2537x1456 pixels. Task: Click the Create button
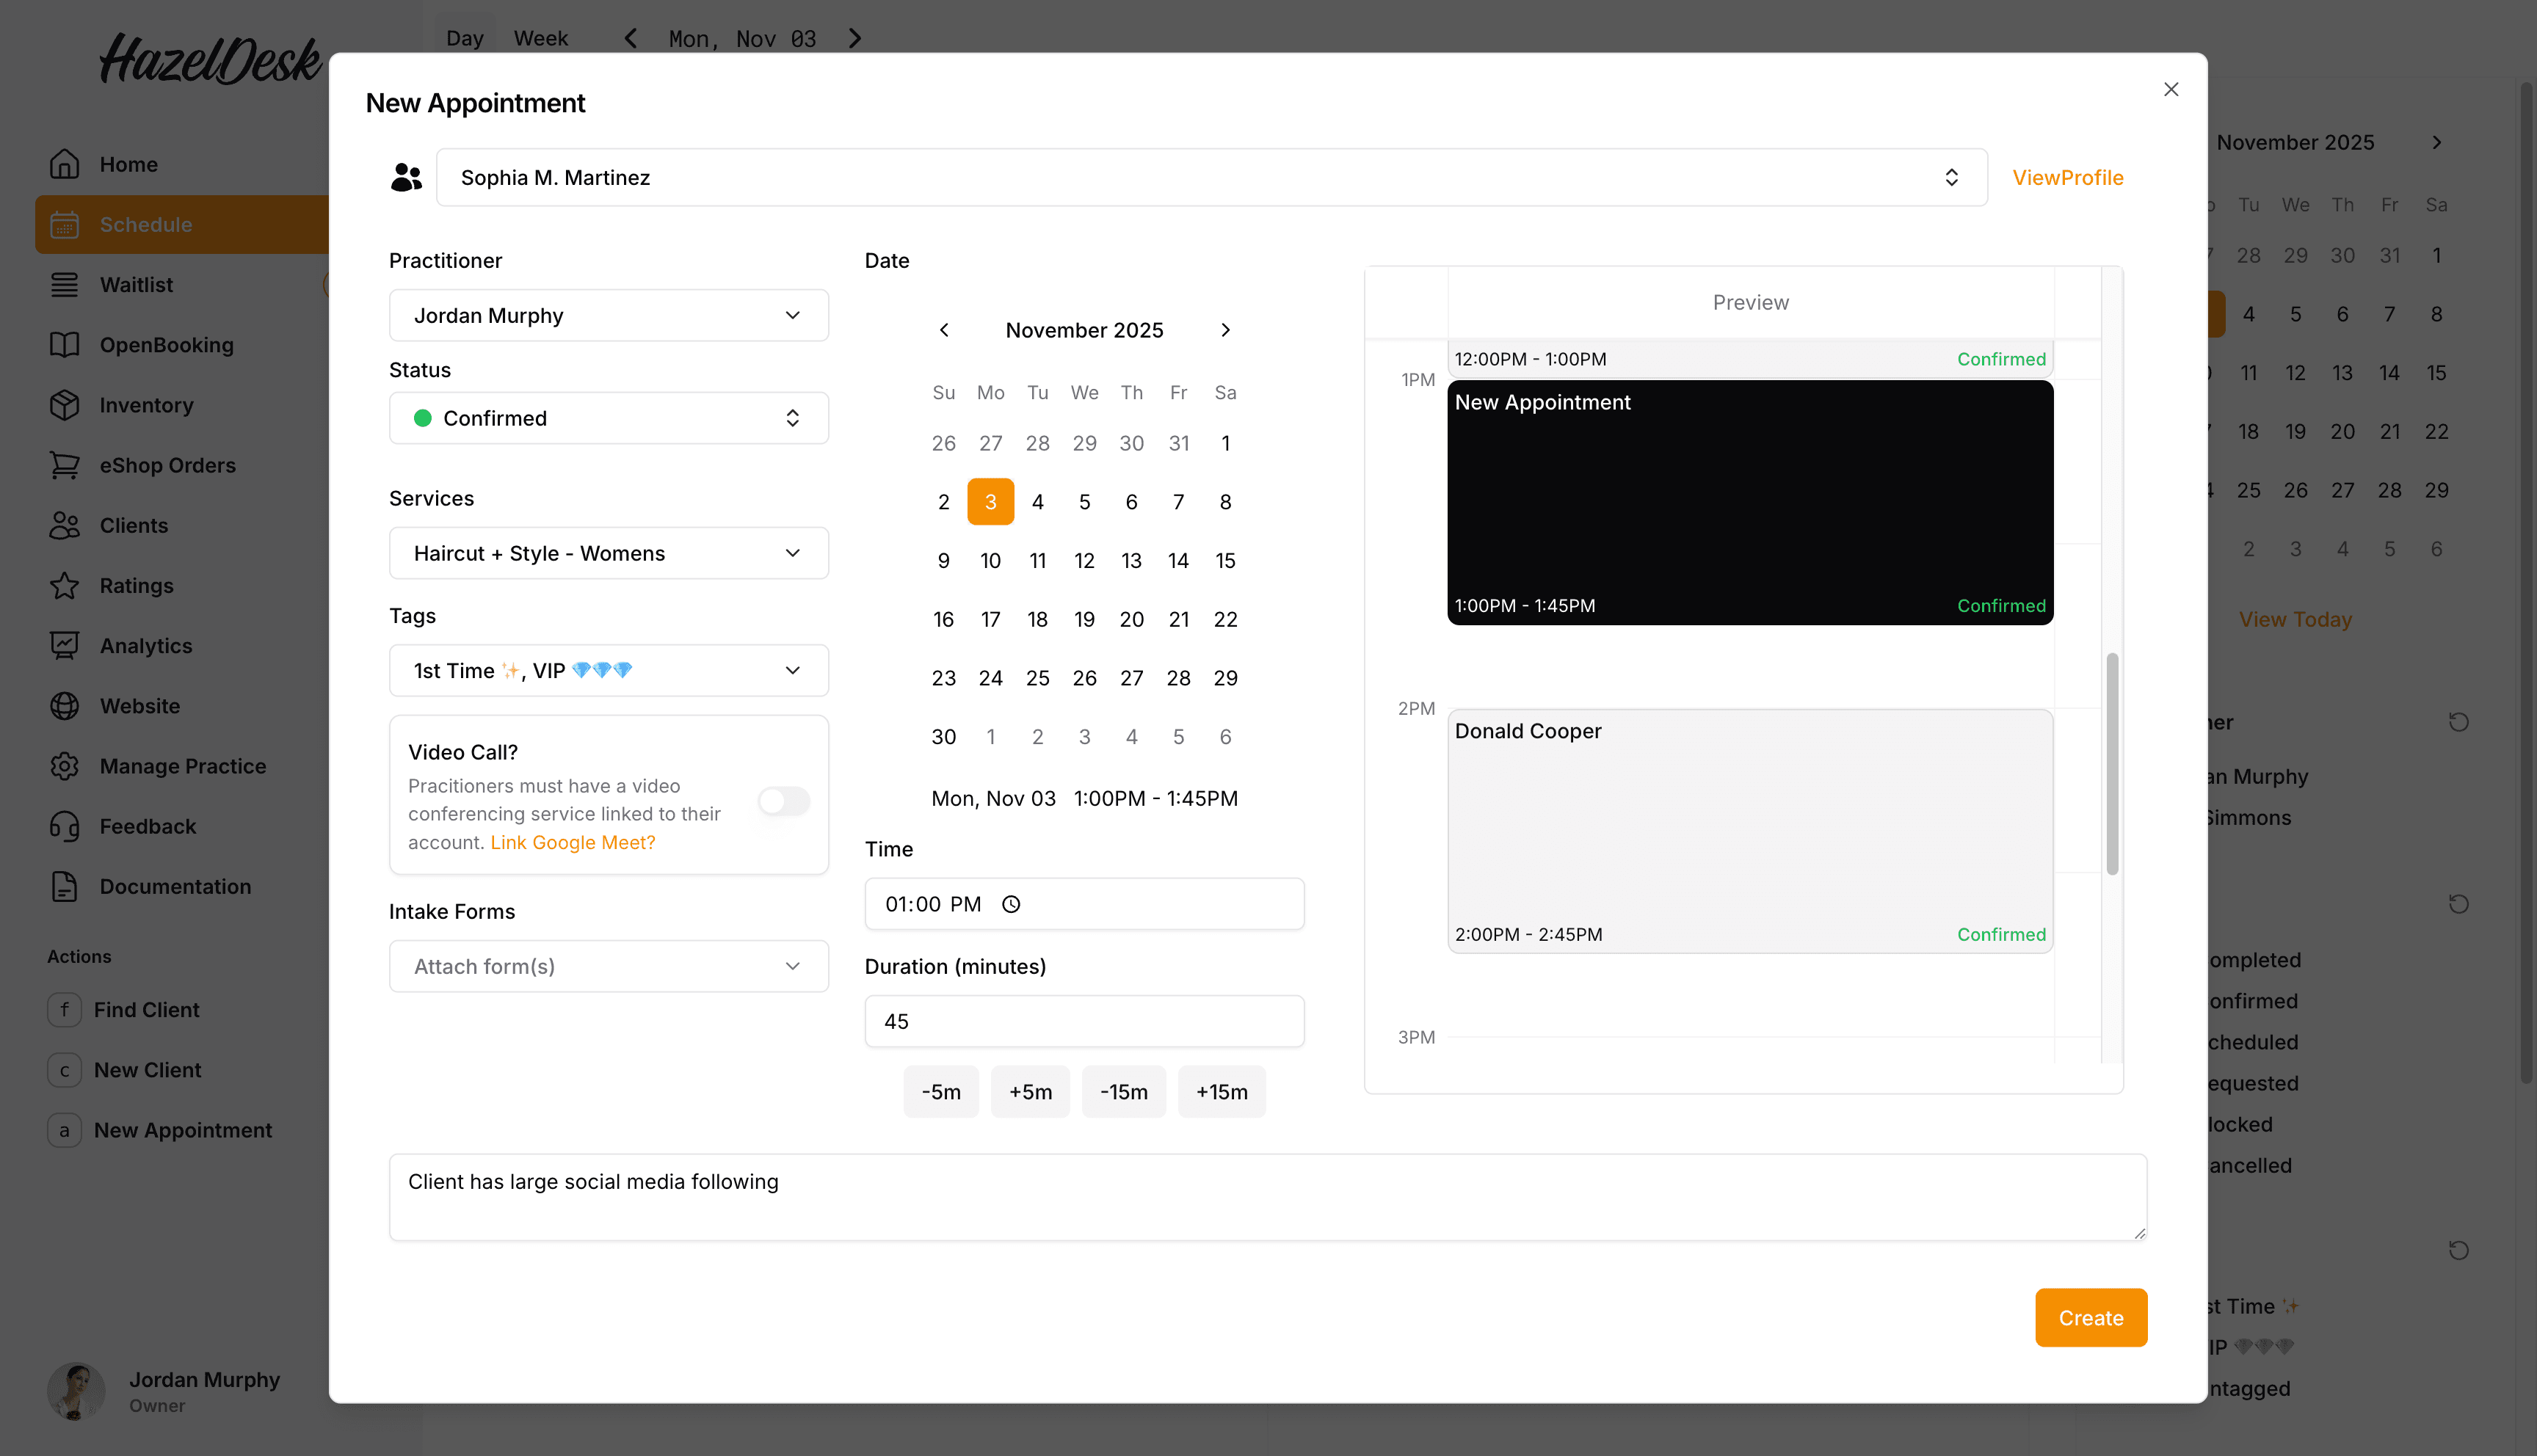pyautogui.click(x=2091, y=1317)
